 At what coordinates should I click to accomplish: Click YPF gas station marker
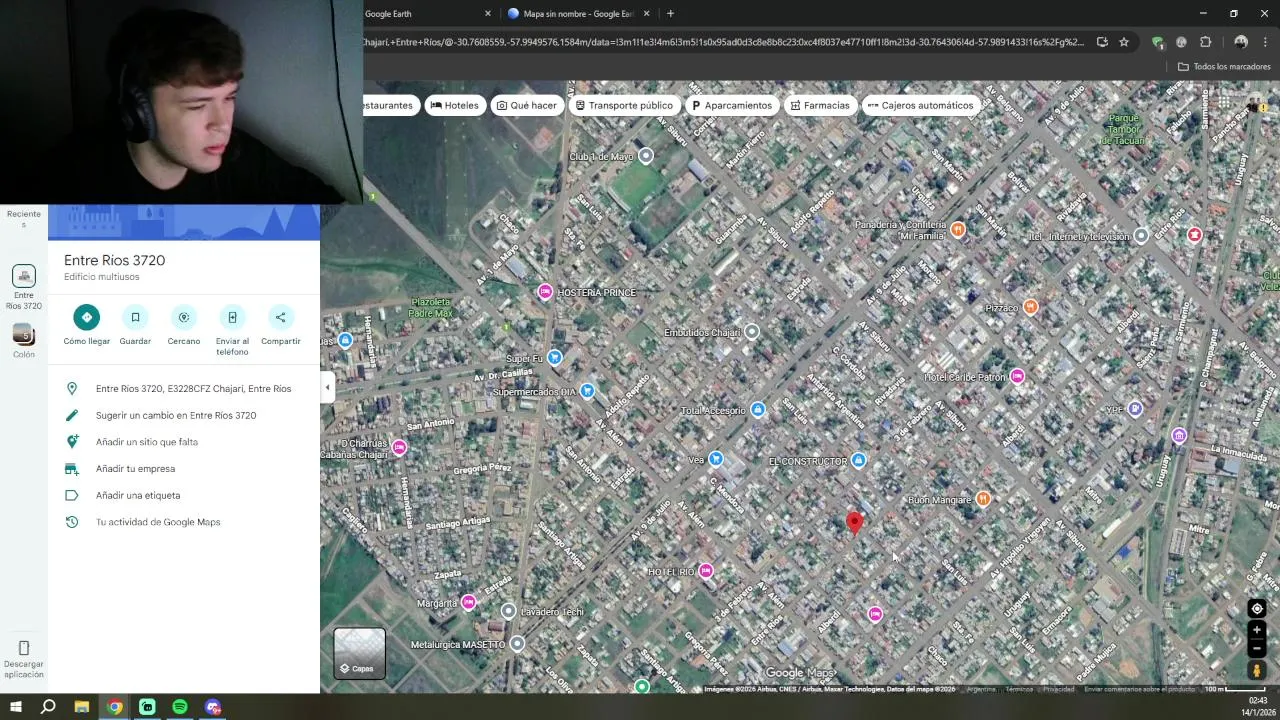1135,409
